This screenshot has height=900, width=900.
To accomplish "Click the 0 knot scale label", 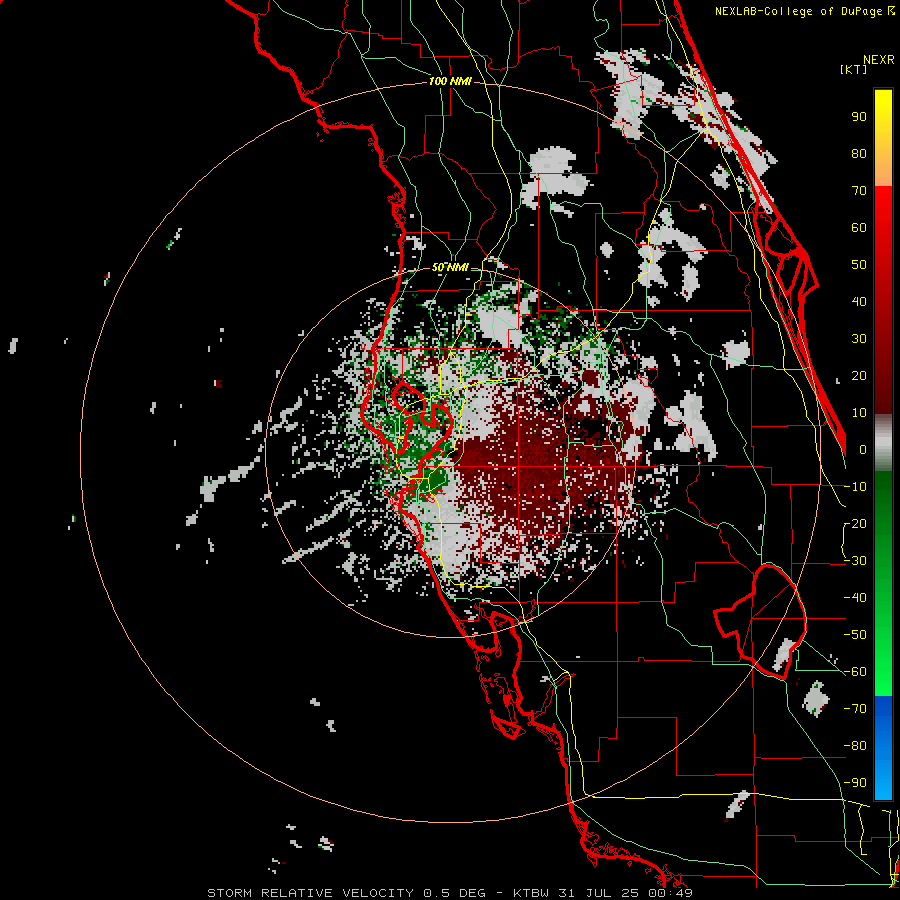I will click(862, 449).
